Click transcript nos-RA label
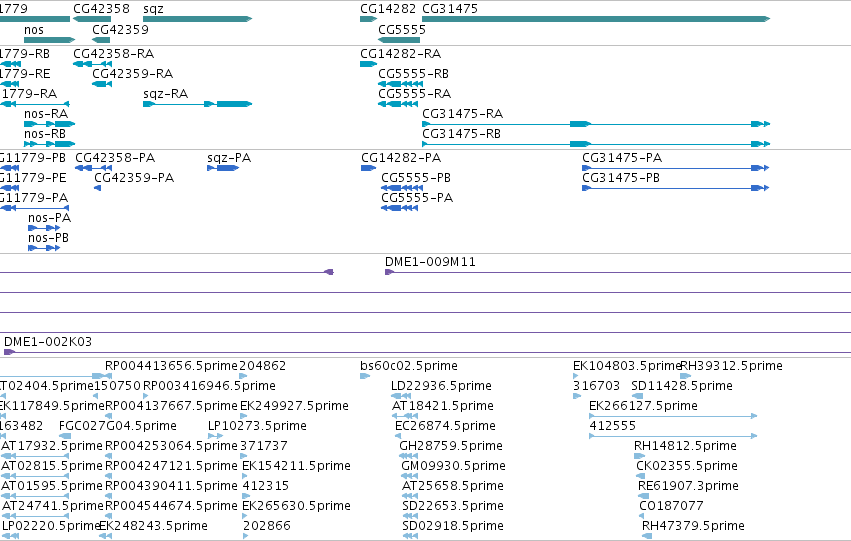 point(46,114)
